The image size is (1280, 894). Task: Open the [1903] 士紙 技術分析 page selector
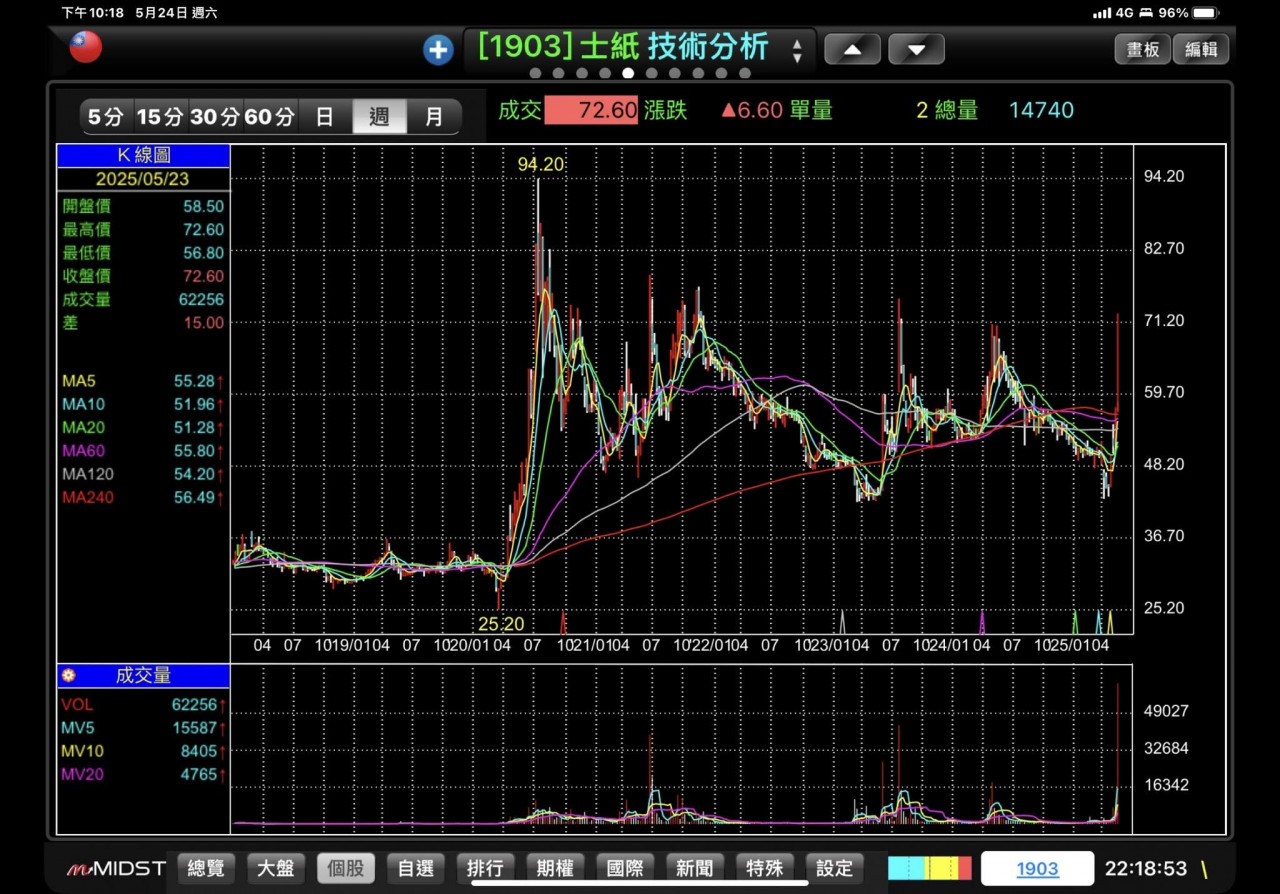coord(638,48)
